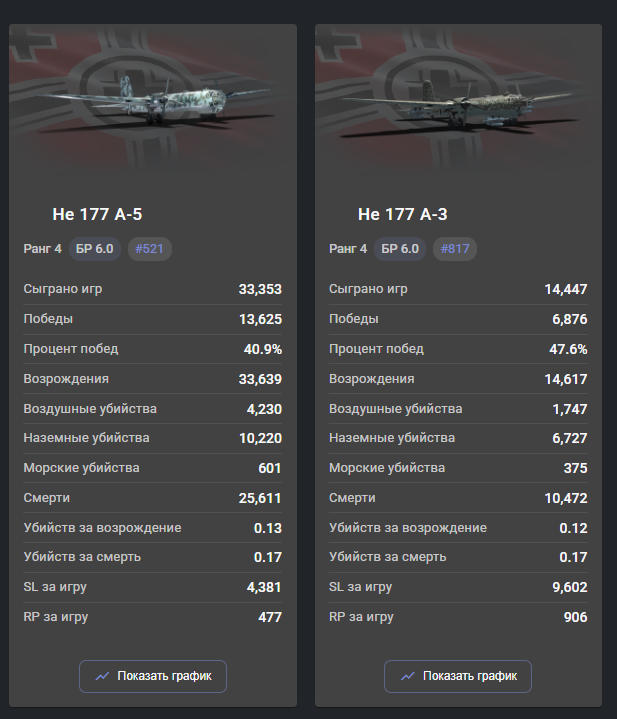Click the He 177 A-3 title

[x=409, y=214]
